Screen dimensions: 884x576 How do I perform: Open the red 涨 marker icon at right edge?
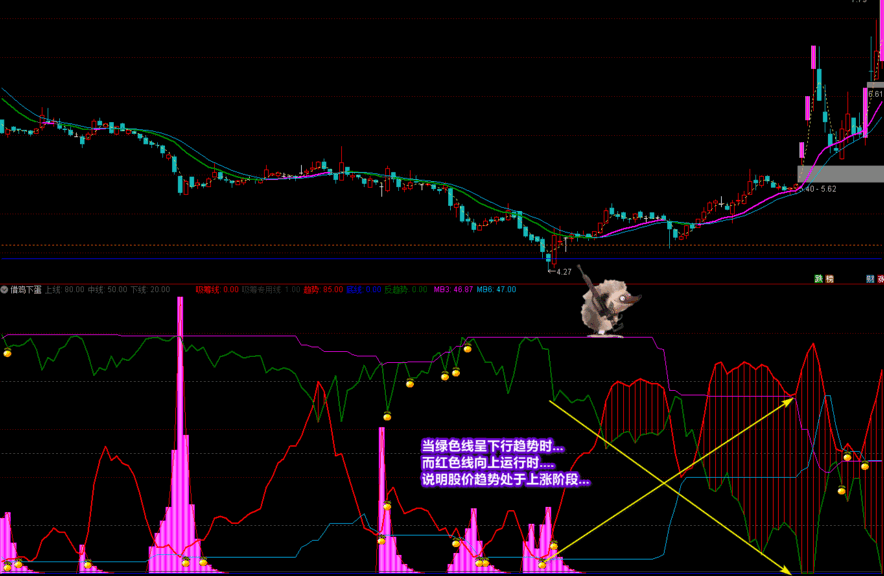[881, 279]
